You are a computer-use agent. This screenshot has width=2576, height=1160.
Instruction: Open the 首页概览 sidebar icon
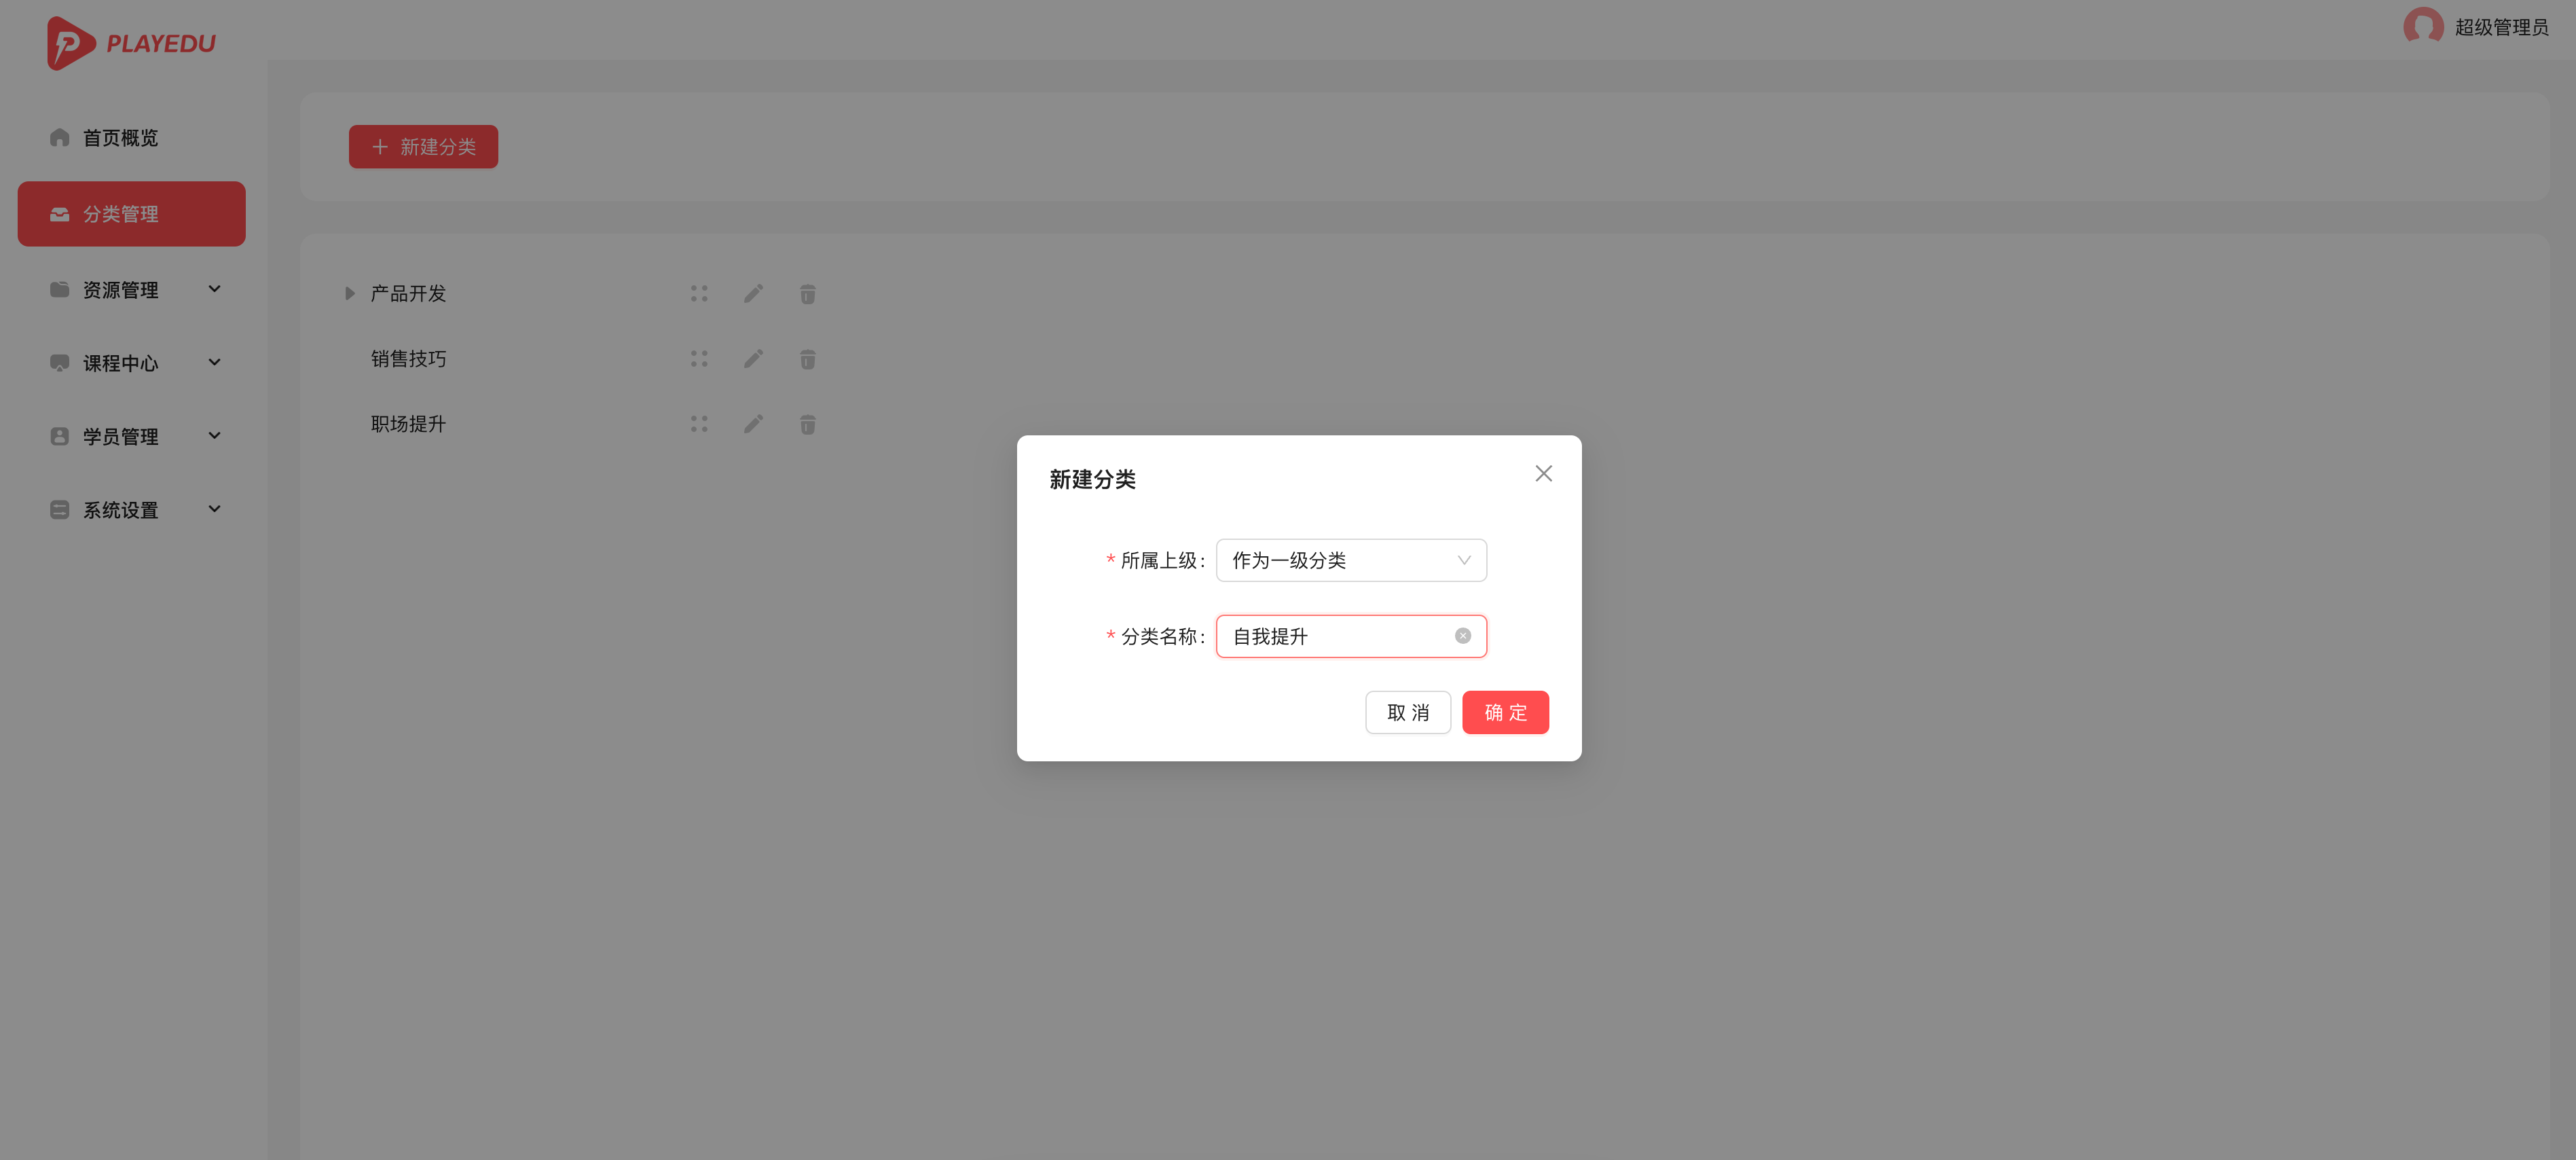point(59,138)
